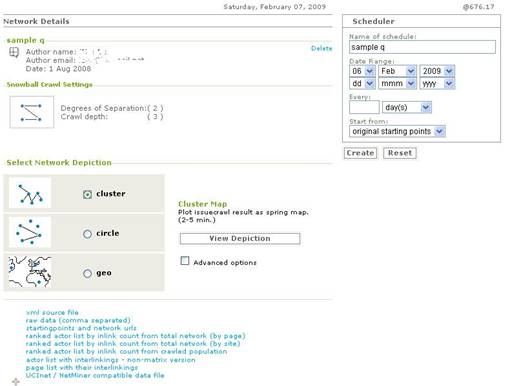
Task: Select the cluster radio button
Action: [87, 194]
